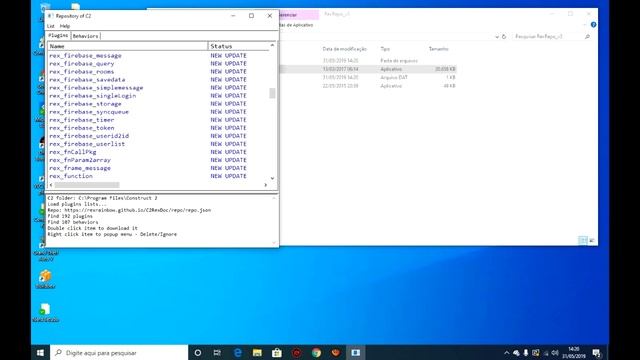Select rex_firebase_timer plugin row
Image resolution: width=640 pixels, height=360 pixels.
(x=158, y=120)
